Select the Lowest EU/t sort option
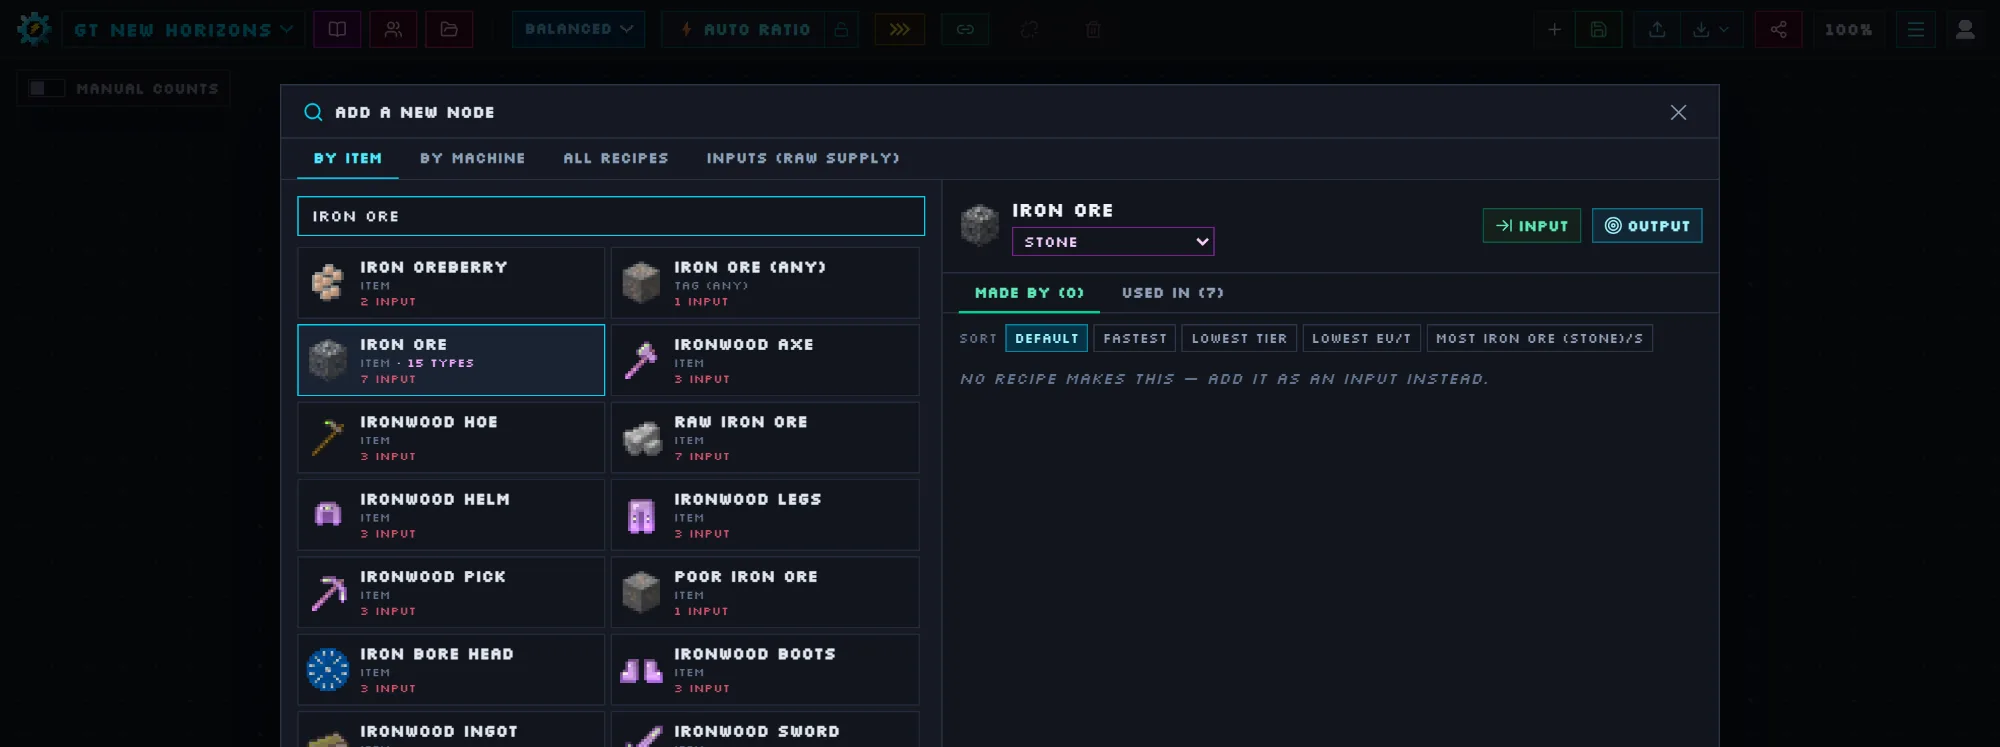2000x747 pixels. click(x=1361, y=338)
